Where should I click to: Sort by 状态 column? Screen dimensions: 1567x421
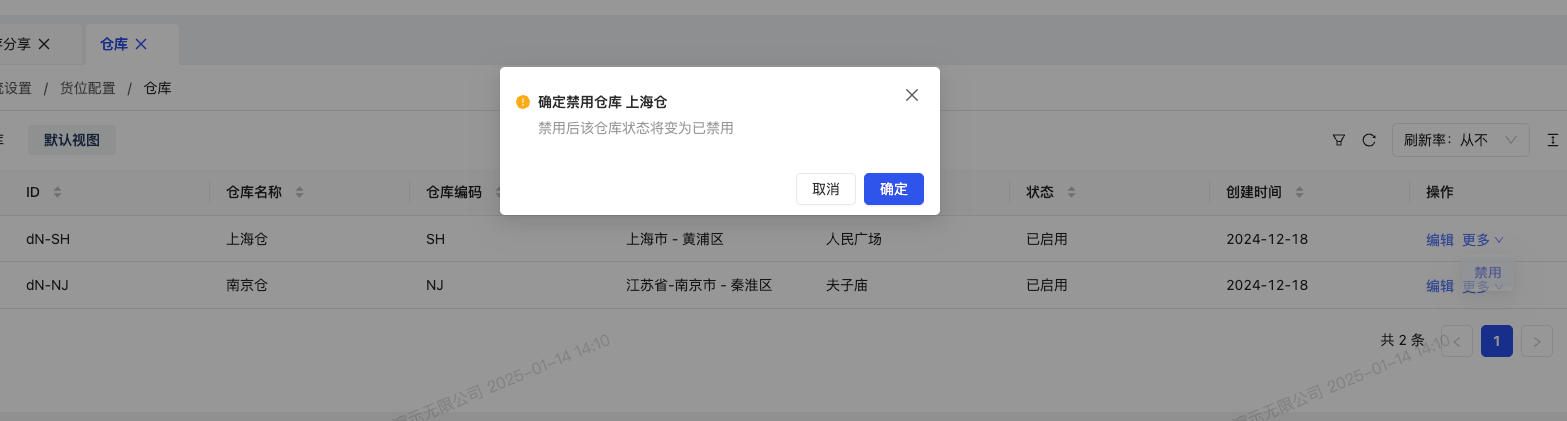point(1071,192)
